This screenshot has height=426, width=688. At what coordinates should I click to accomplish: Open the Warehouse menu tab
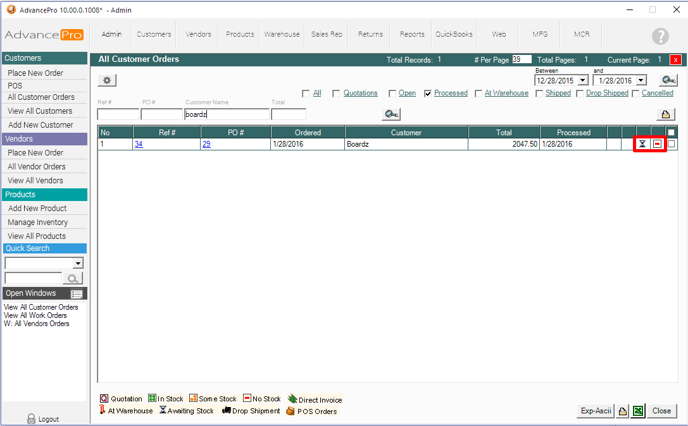pyautogui.click(x=282, y=34)
